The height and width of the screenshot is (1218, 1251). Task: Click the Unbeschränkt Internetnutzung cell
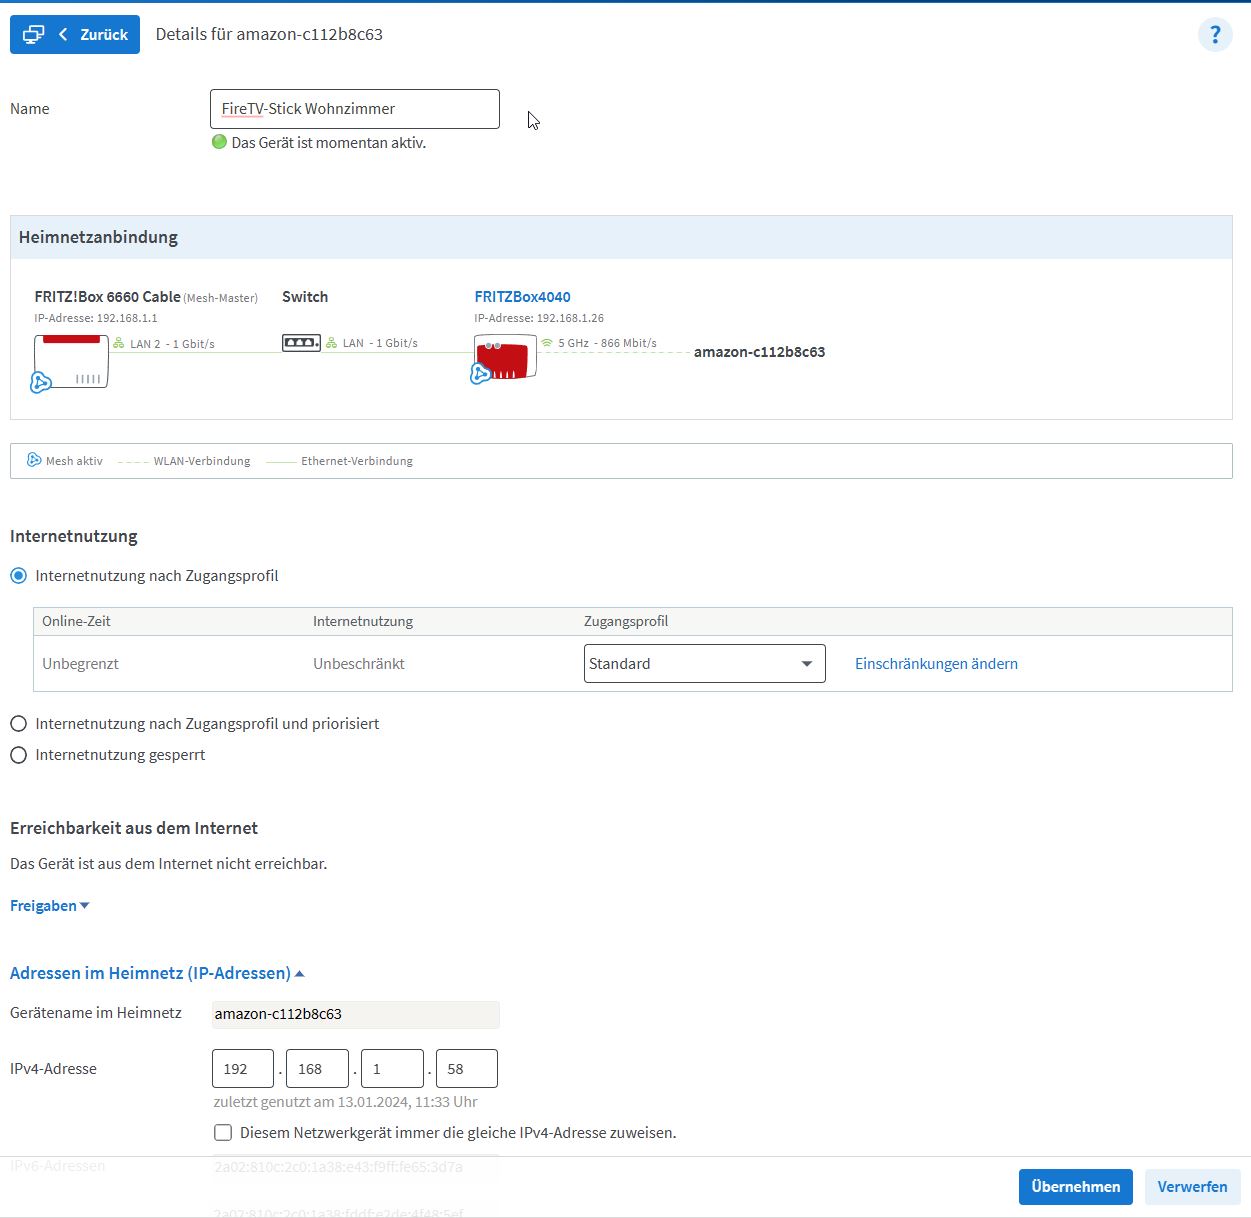[x=359, y=664]
